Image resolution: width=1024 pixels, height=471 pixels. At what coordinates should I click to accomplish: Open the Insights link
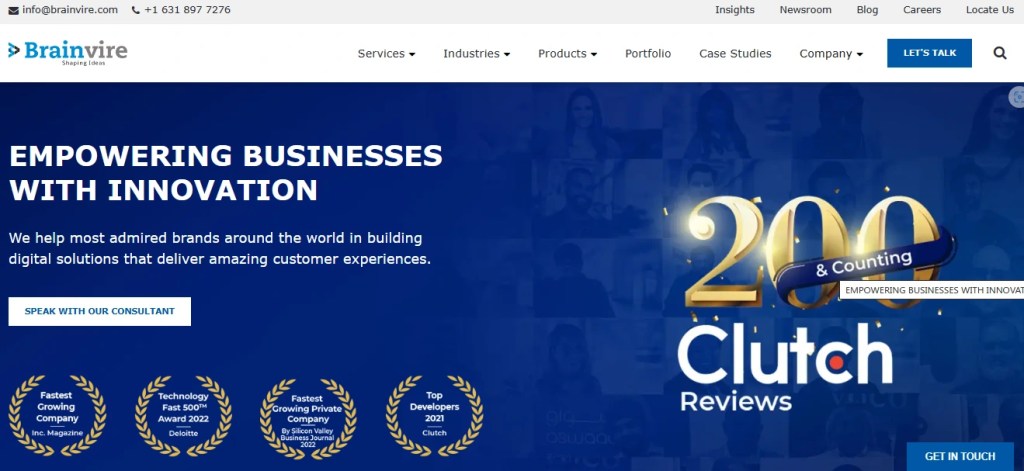click(735, 10)
